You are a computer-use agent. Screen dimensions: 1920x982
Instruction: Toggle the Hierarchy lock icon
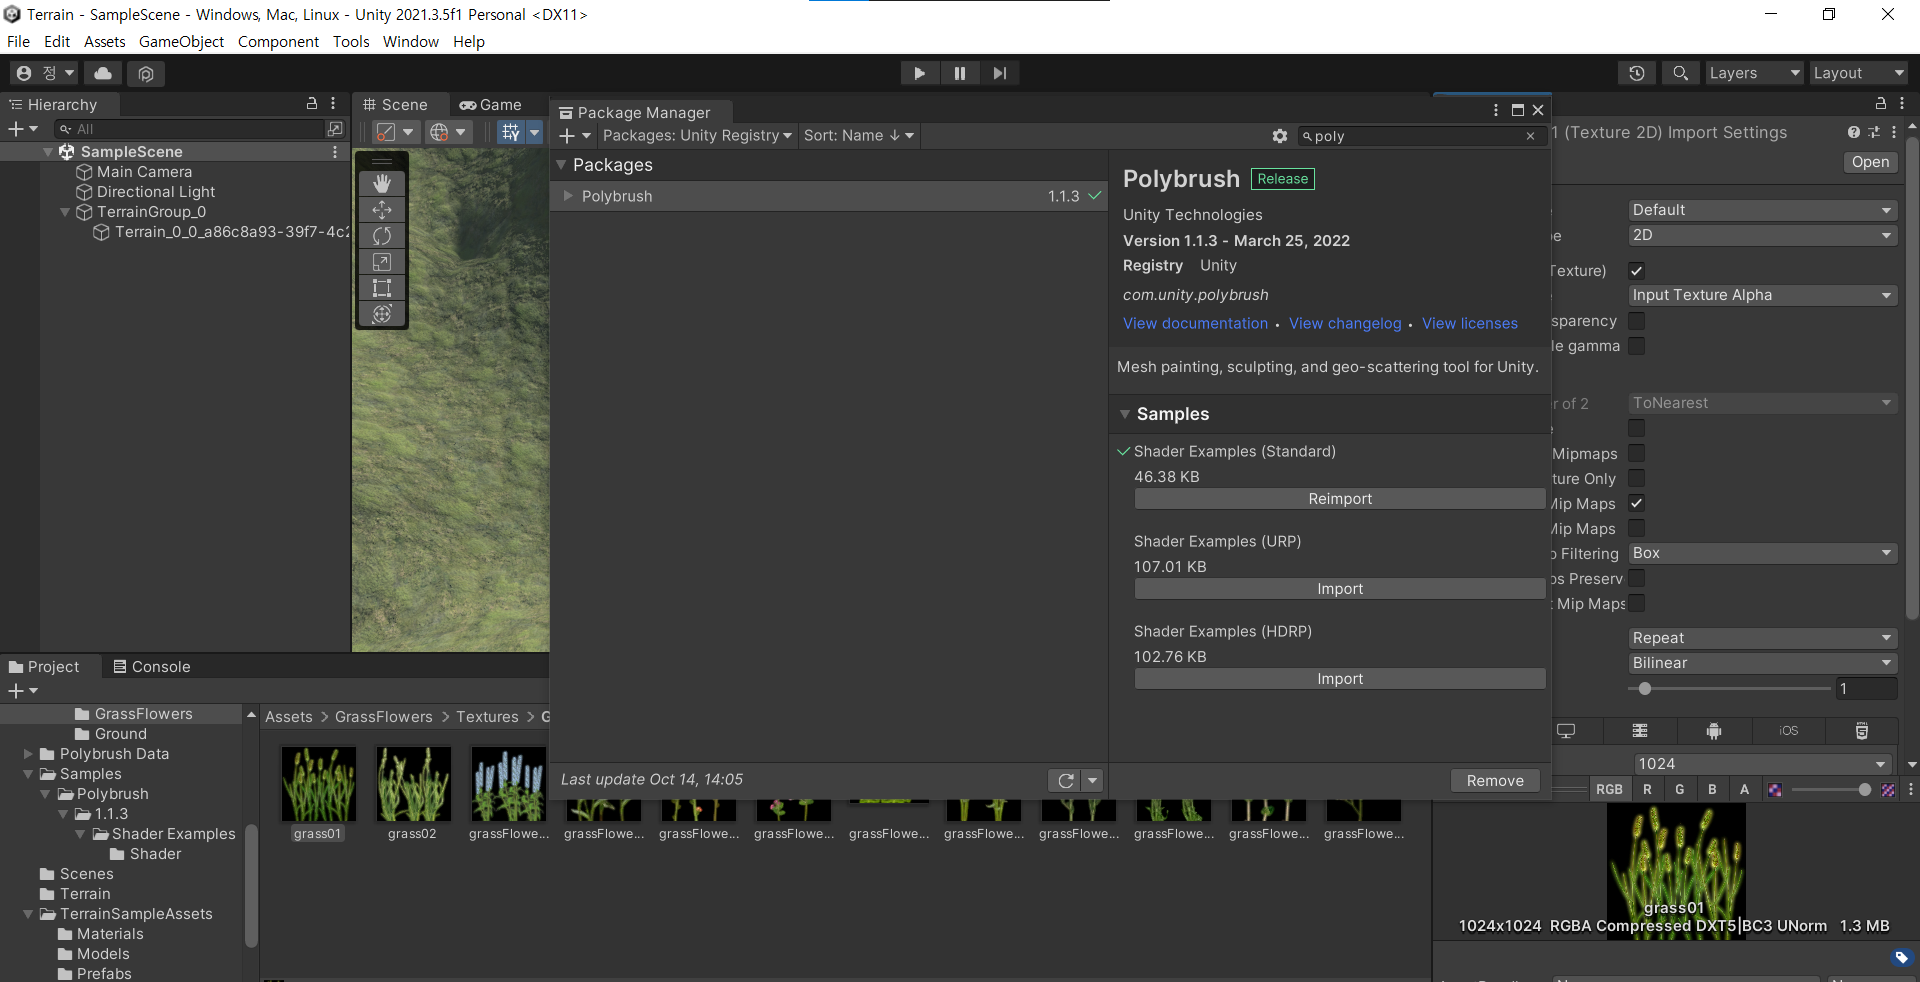click(312, 103)
